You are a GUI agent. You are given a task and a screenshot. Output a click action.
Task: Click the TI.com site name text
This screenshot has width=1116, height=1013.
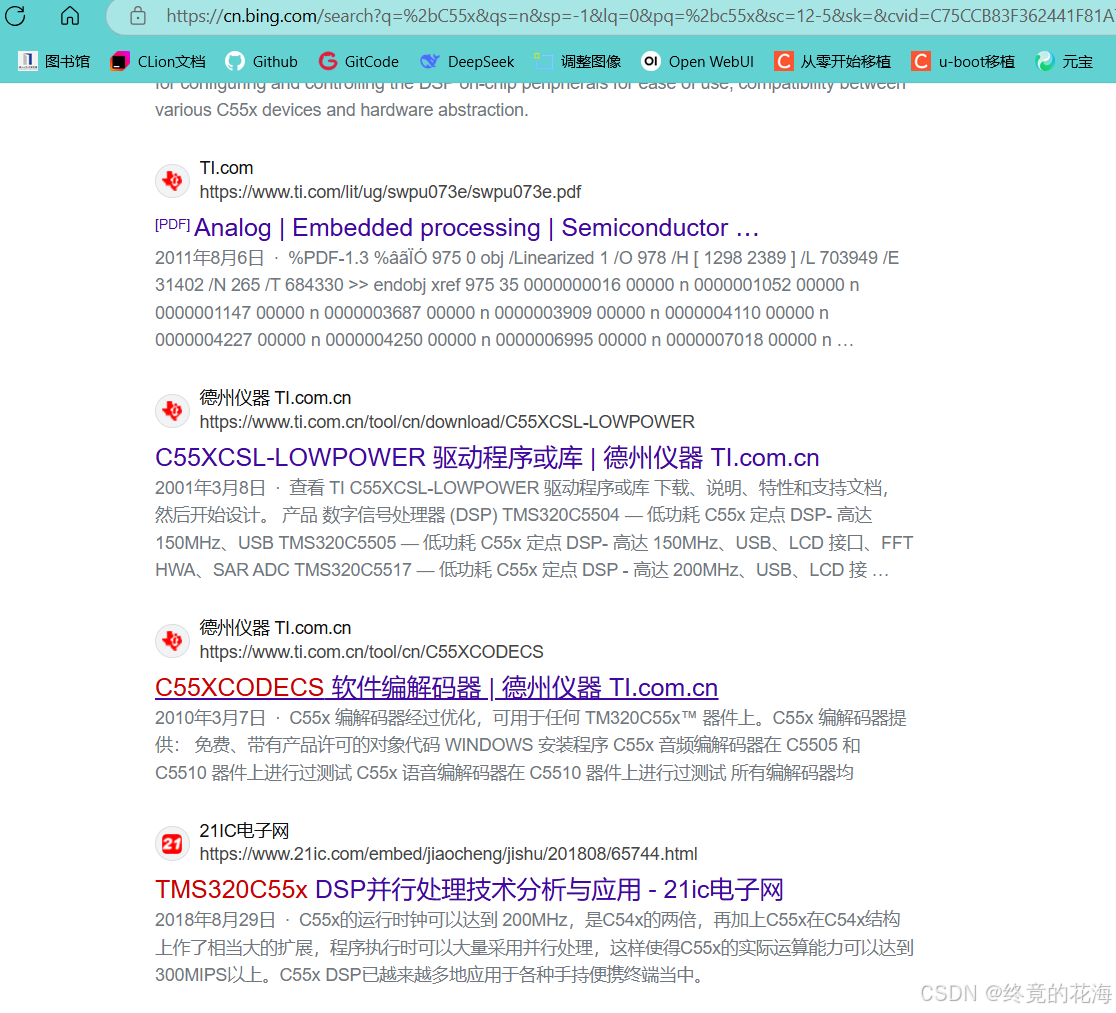(x=226, y=168)
